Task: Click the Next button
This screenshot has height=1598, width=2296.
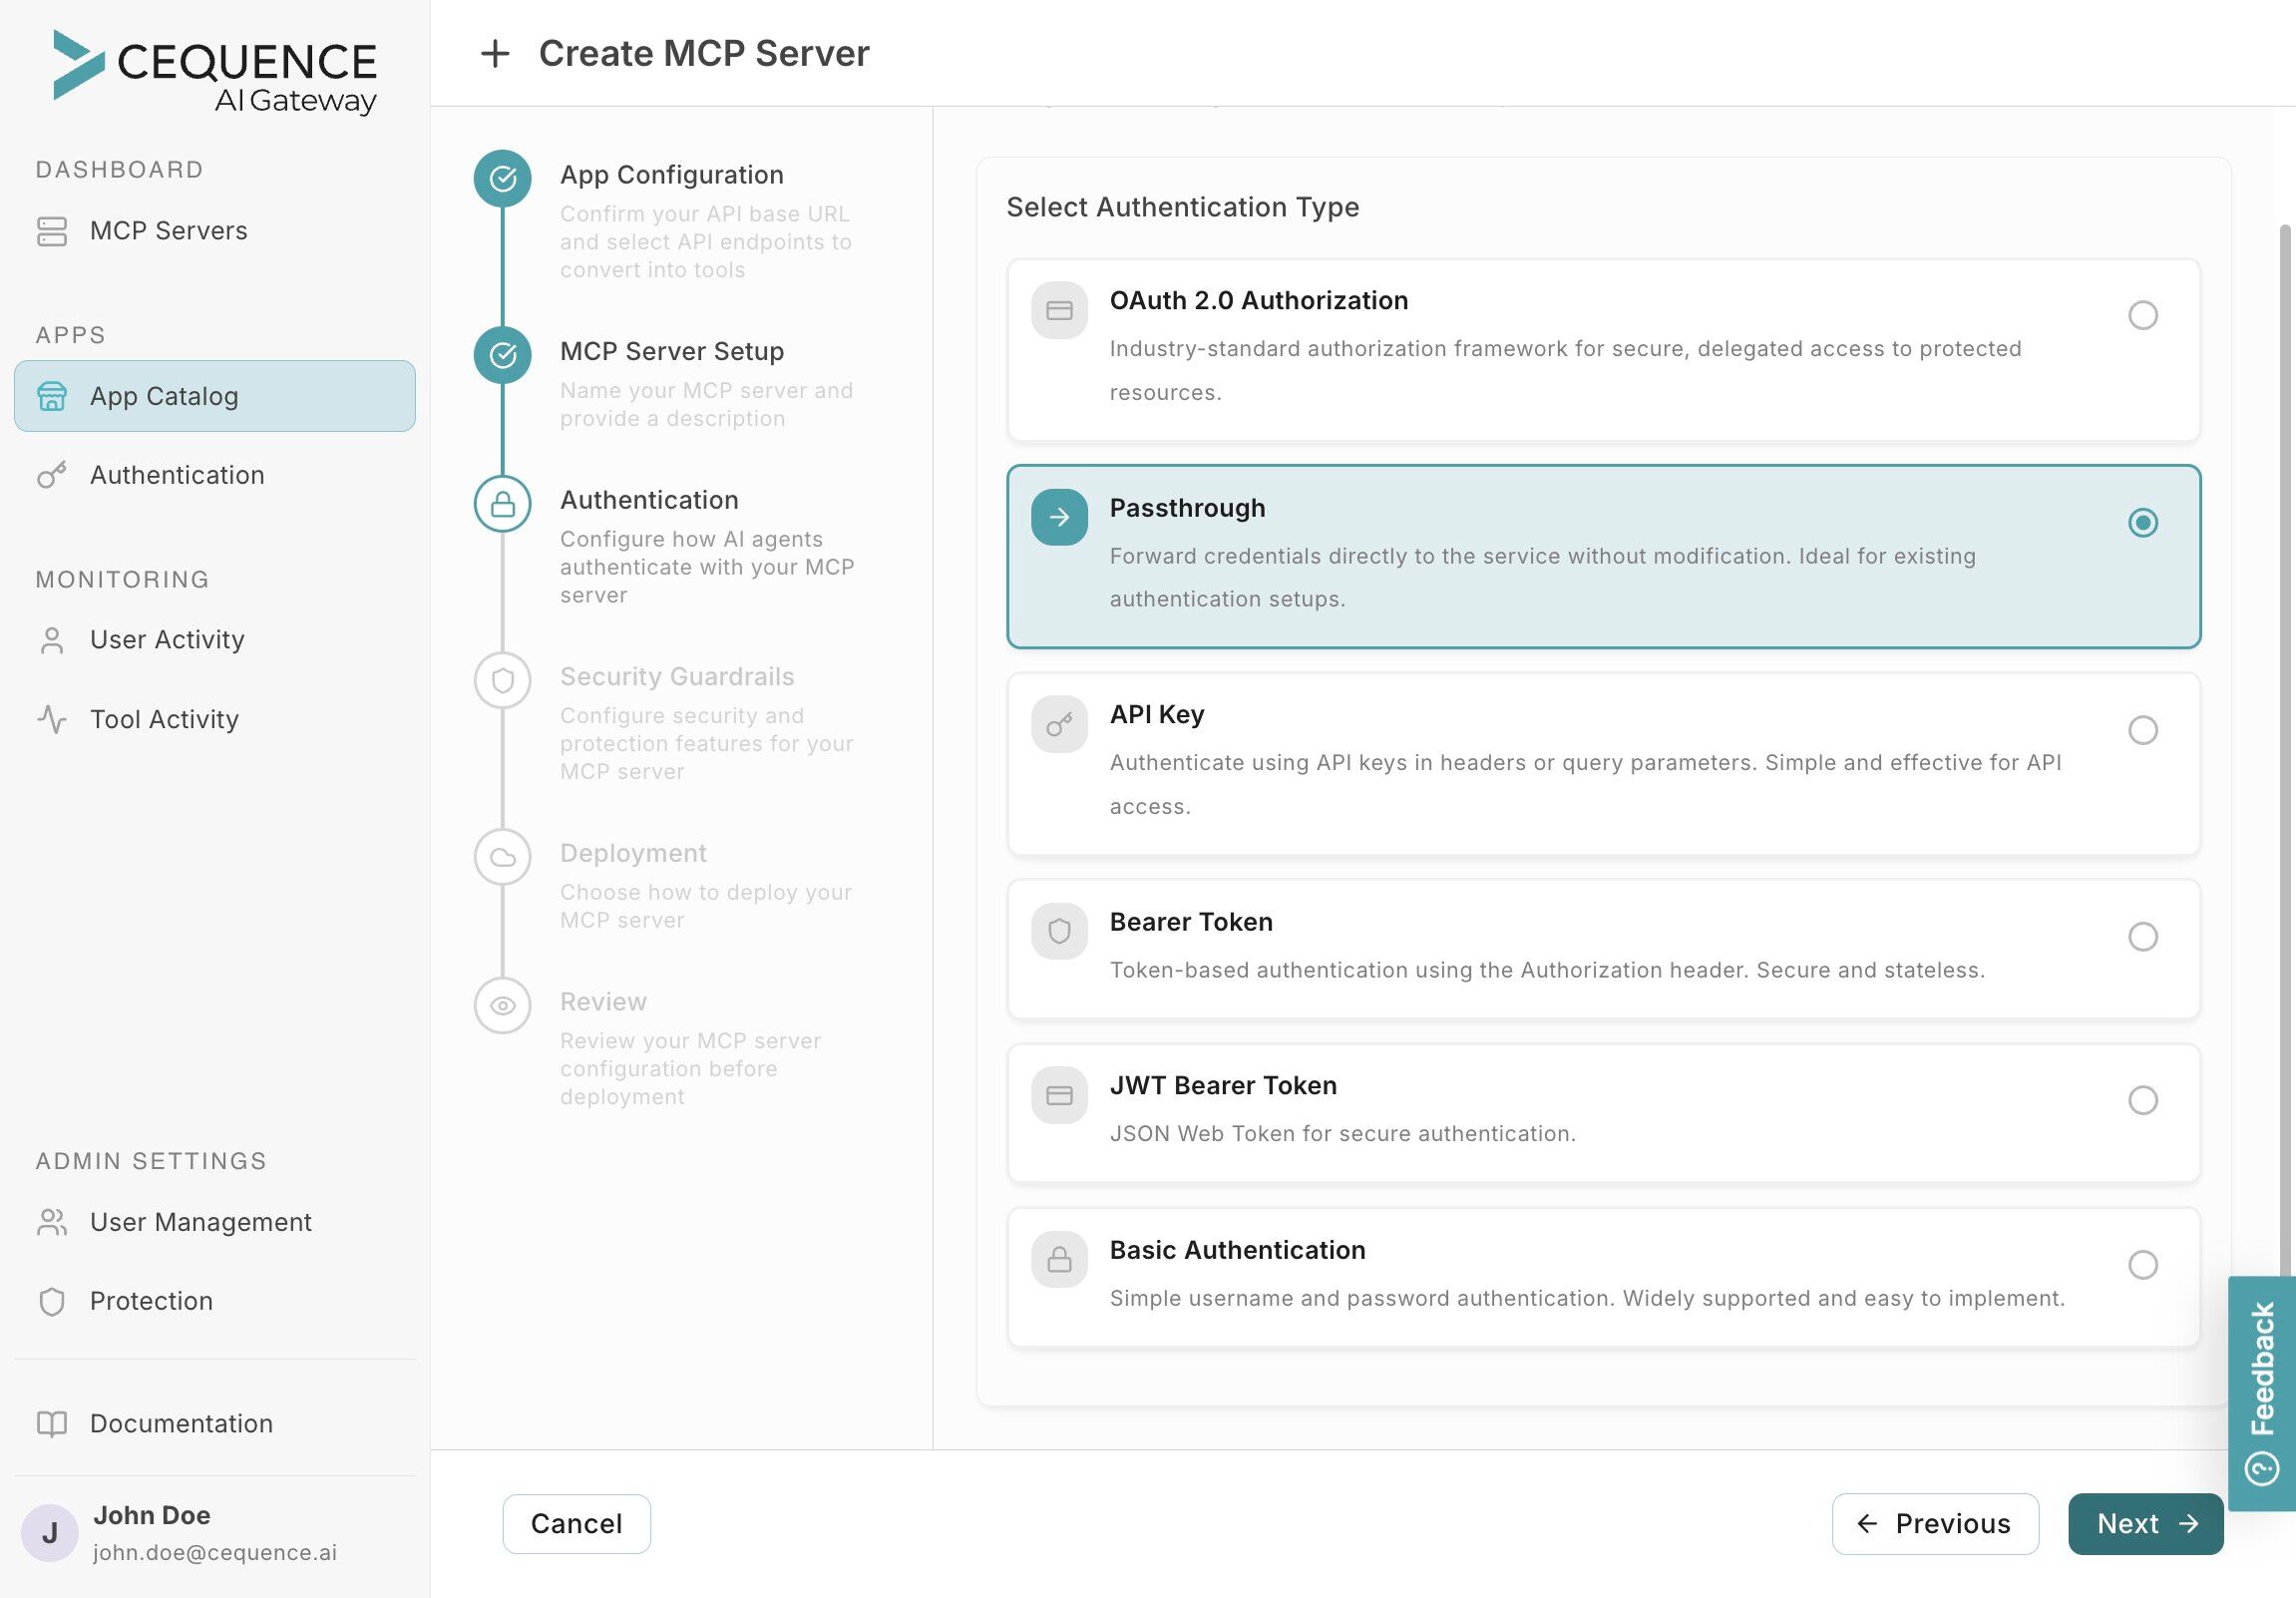Action: click(2145, 1524)
